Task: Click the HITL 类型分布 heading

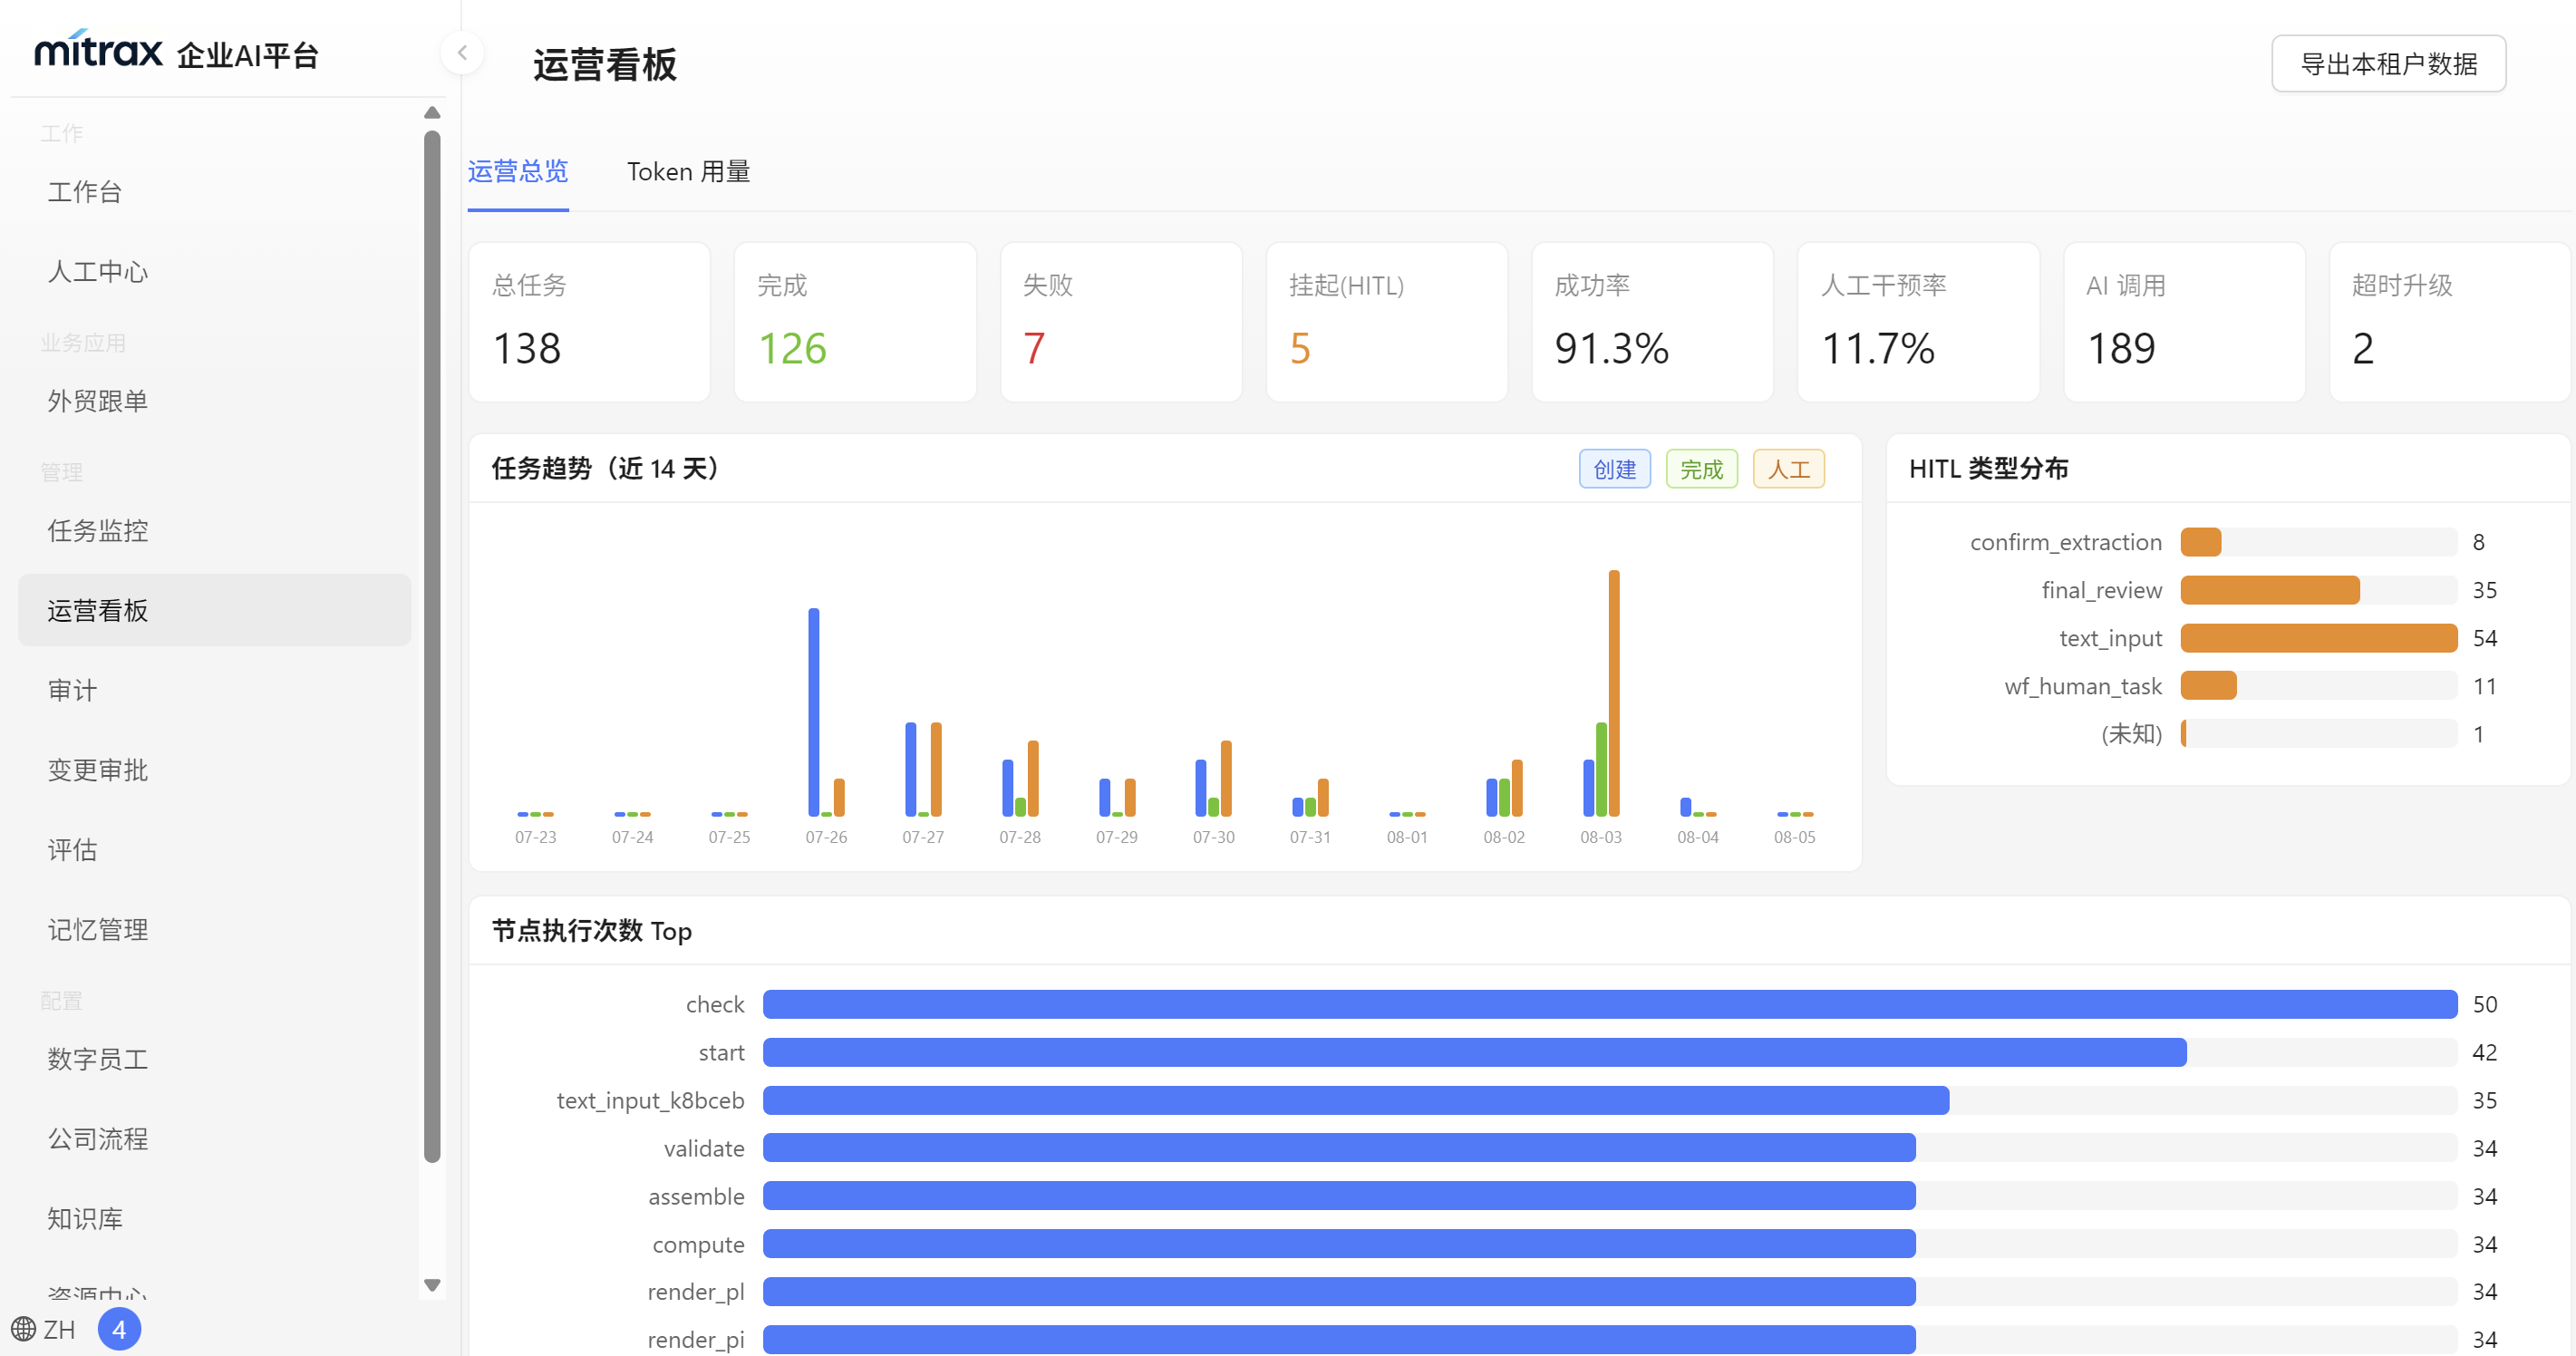Action: pyautogui.click(x=1988, y=468)
